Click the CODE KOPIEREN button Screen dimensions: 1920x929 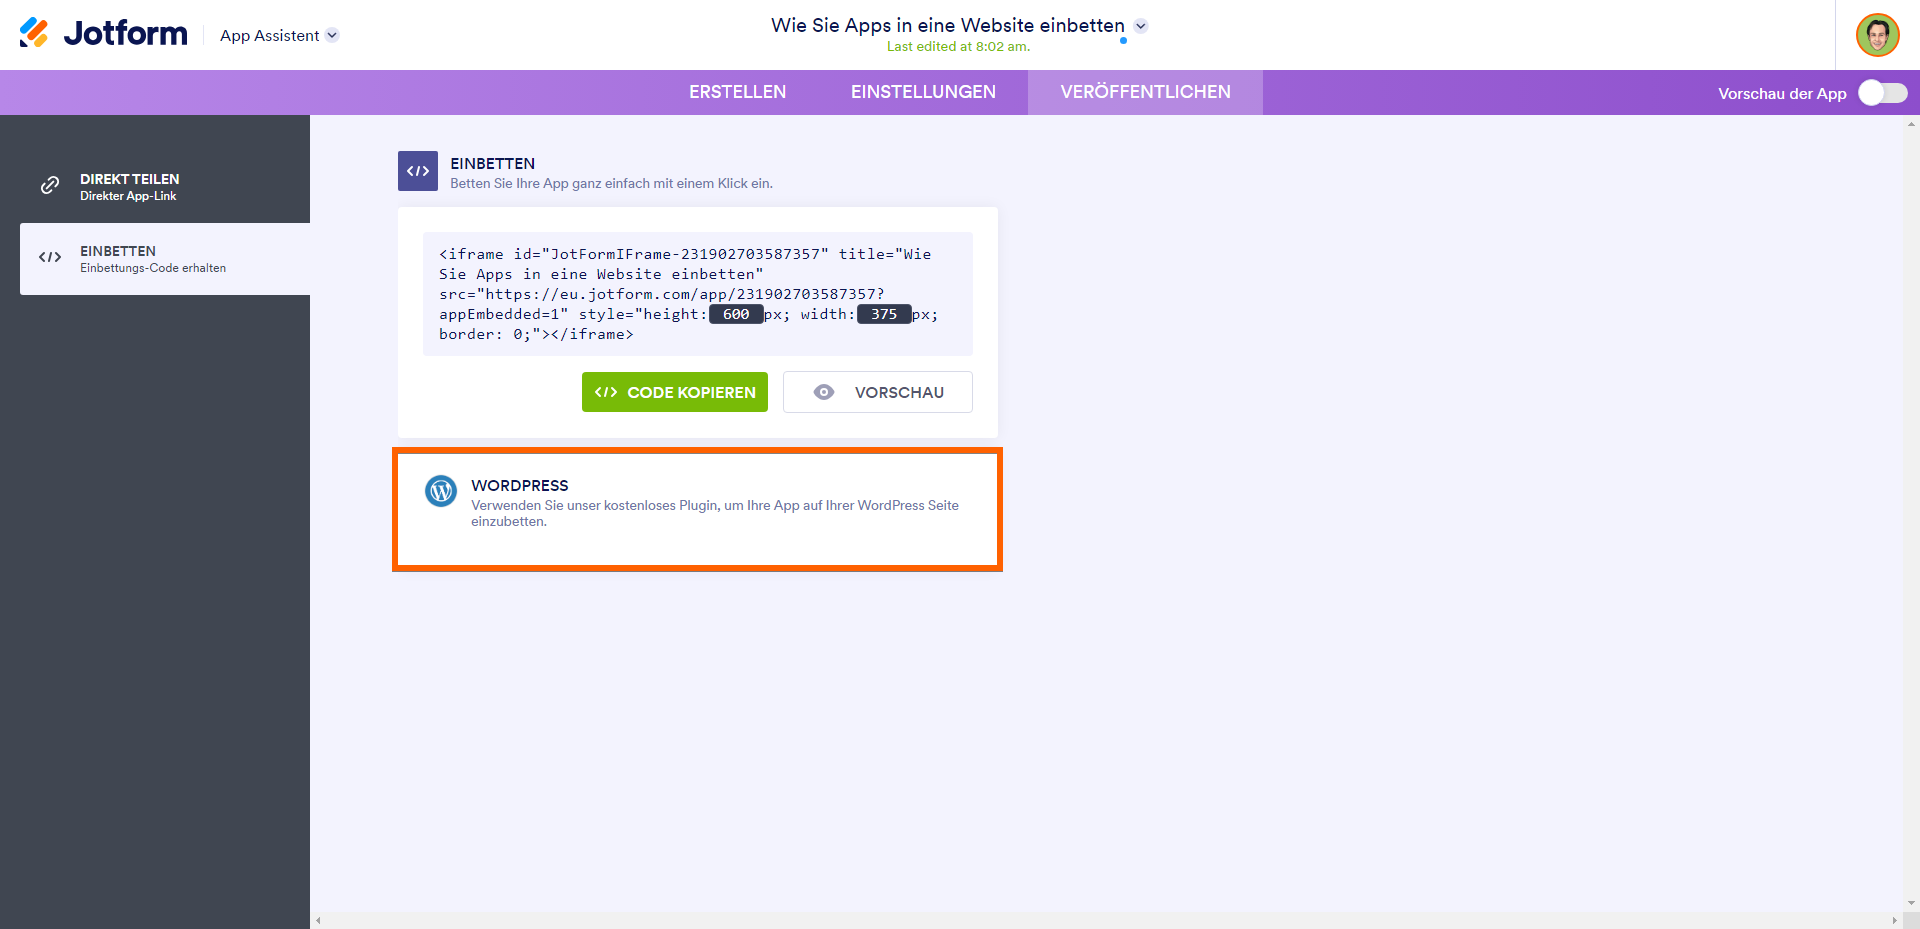click(x=675, y=392)
